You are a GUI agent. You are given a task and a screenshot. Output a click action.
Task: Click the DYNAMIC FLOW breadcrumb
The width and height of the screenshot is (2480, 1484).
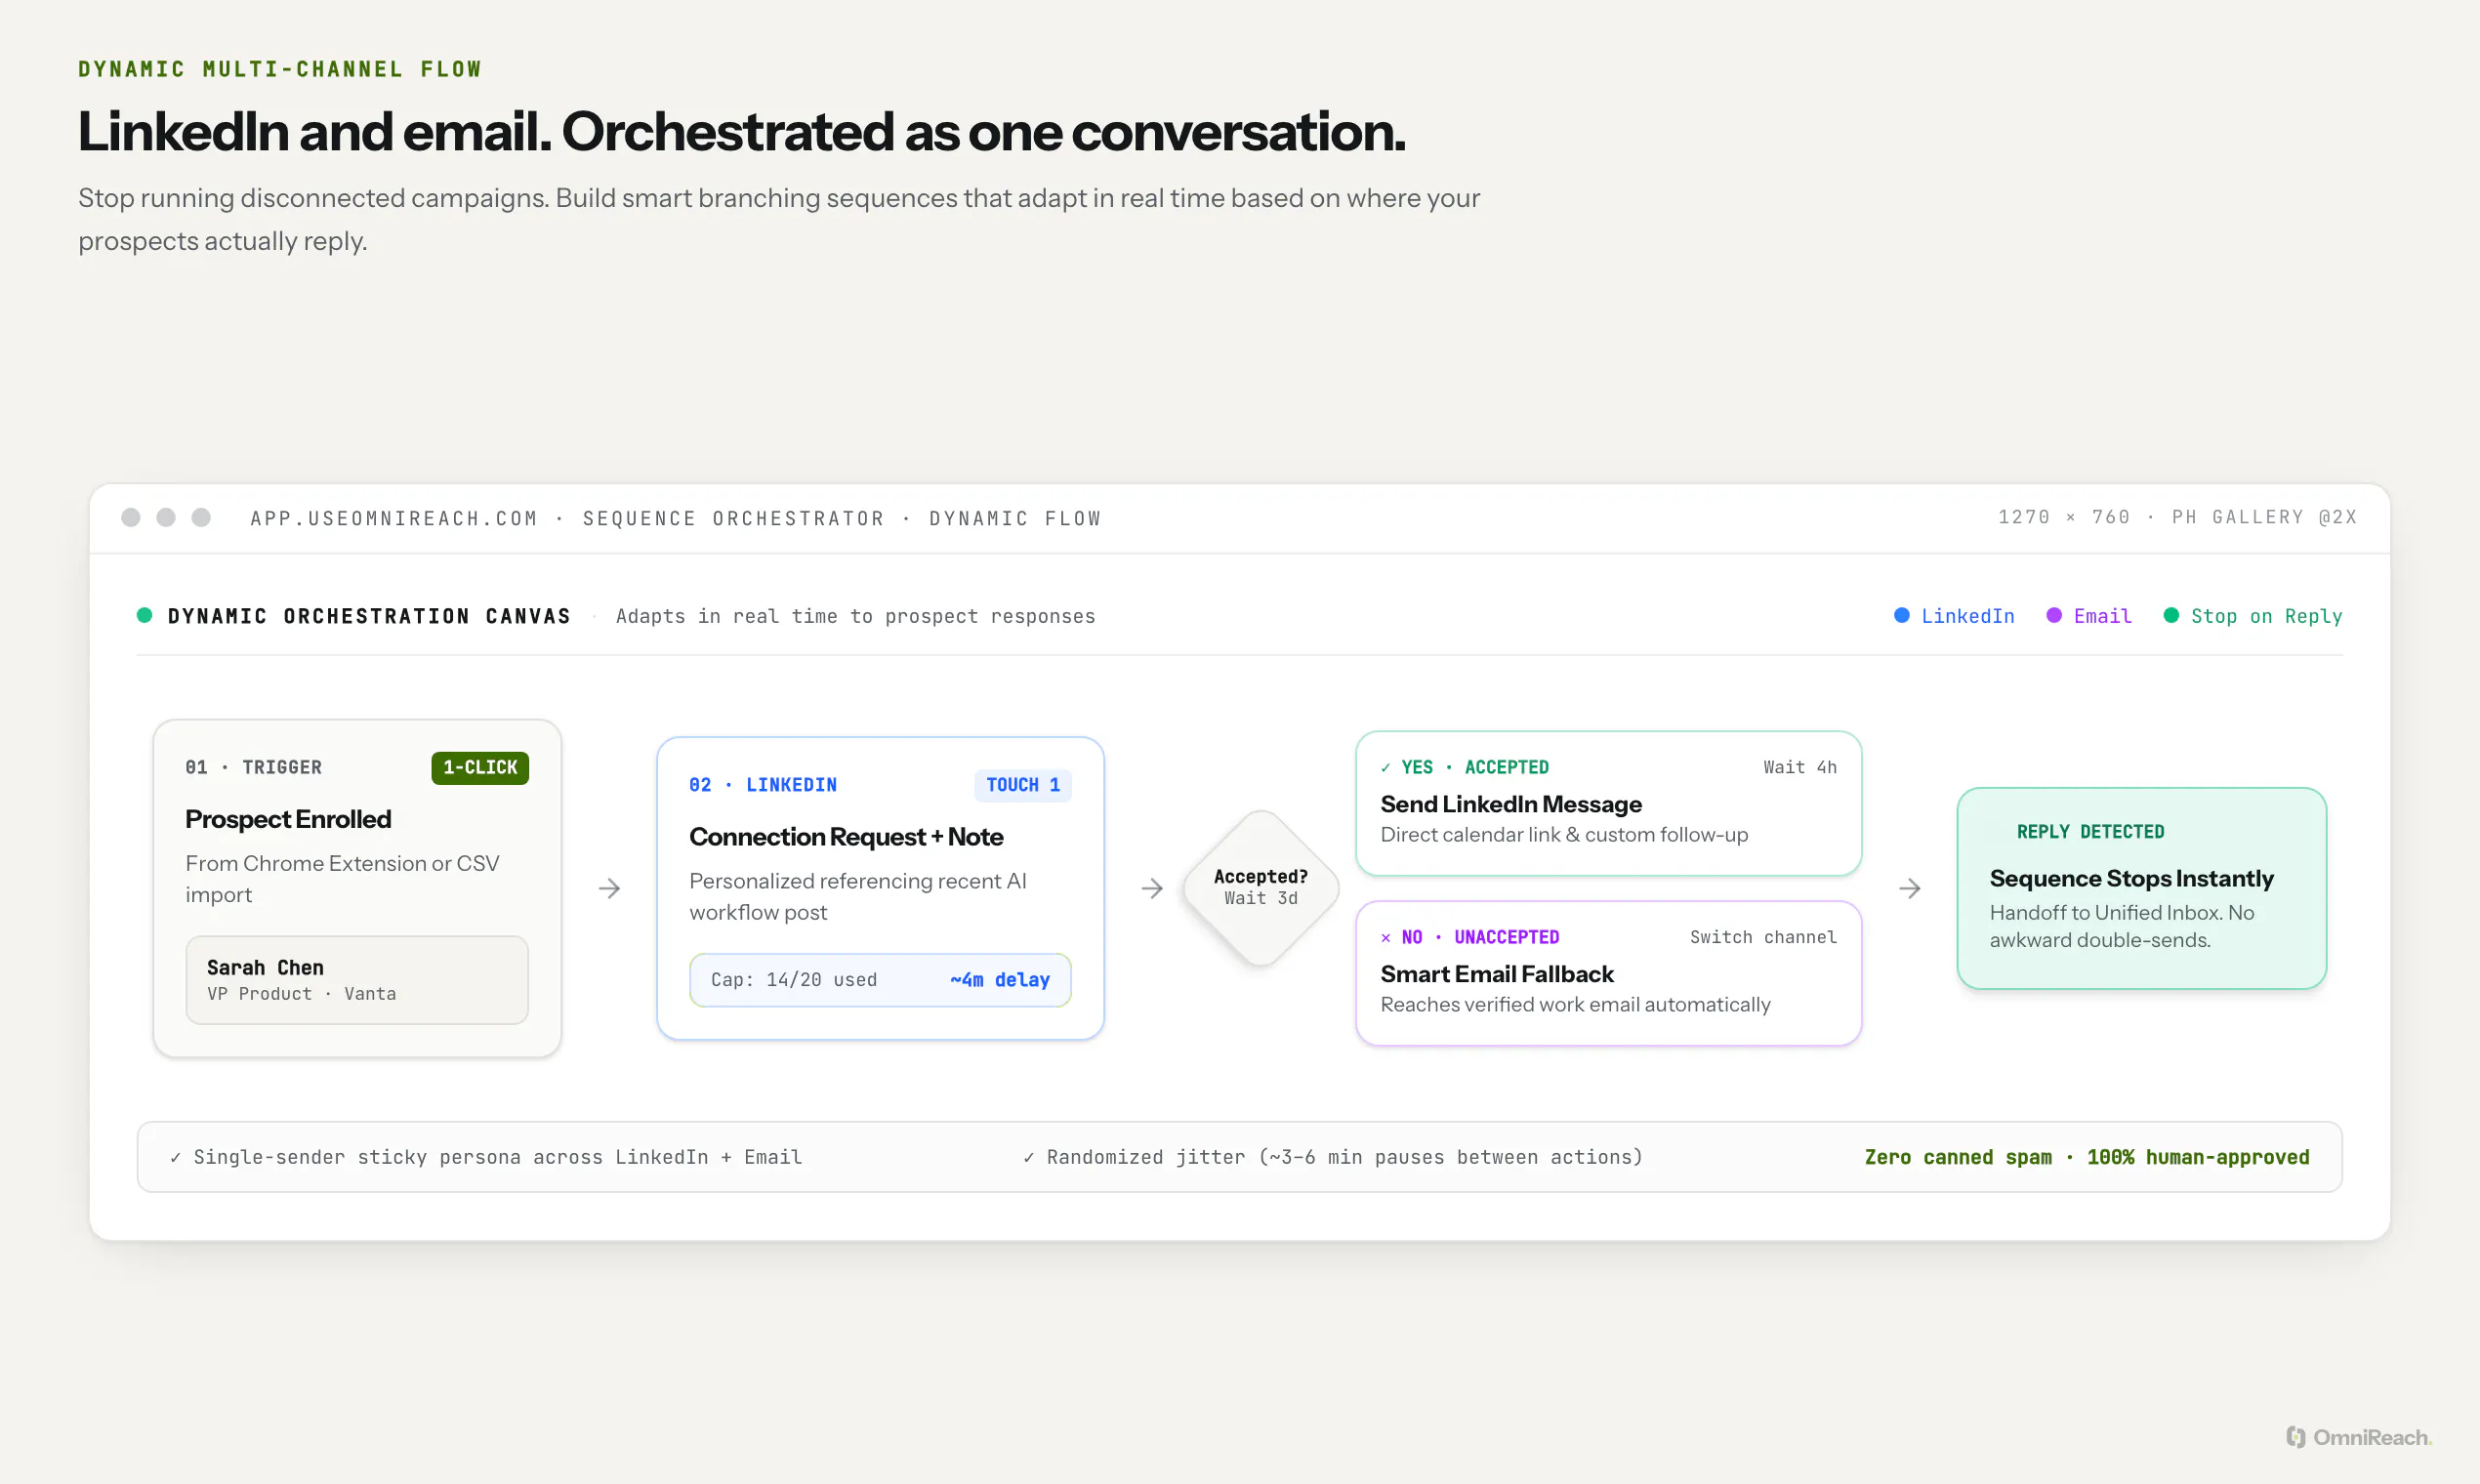click(x=1015, y=518)
